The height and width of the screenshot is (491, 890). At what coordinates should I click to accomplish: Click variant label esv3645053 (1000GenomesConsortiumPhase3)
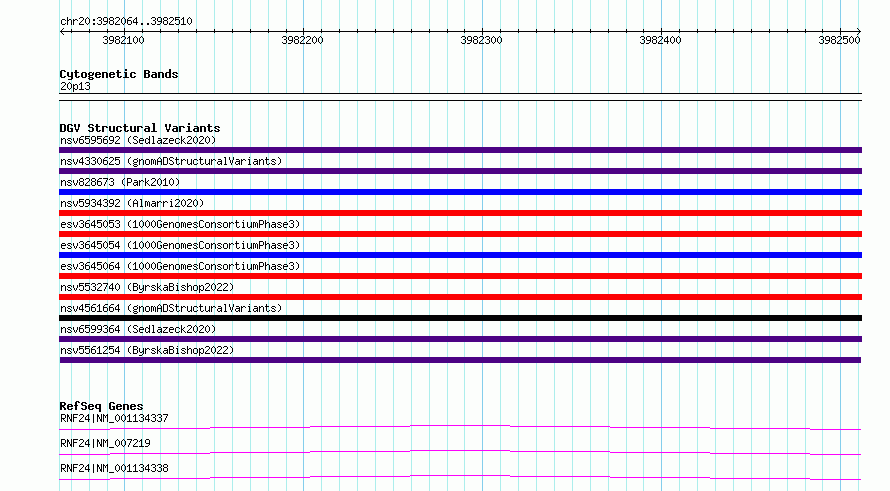(180, 224)
